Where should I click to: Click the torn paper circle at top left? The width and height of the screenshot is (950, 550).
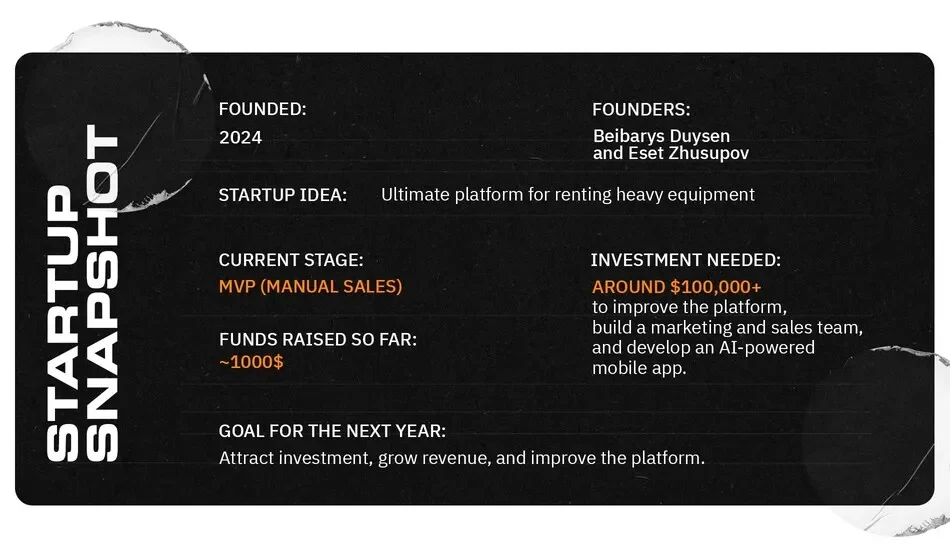(121, 115)
